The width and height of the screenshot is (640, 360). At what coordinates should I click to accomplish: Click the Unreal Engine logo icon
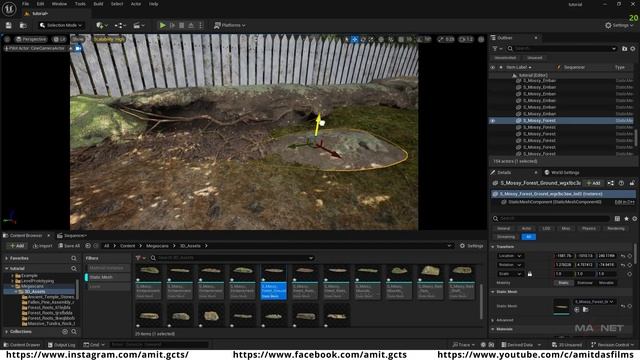click(x=9, y=8)
